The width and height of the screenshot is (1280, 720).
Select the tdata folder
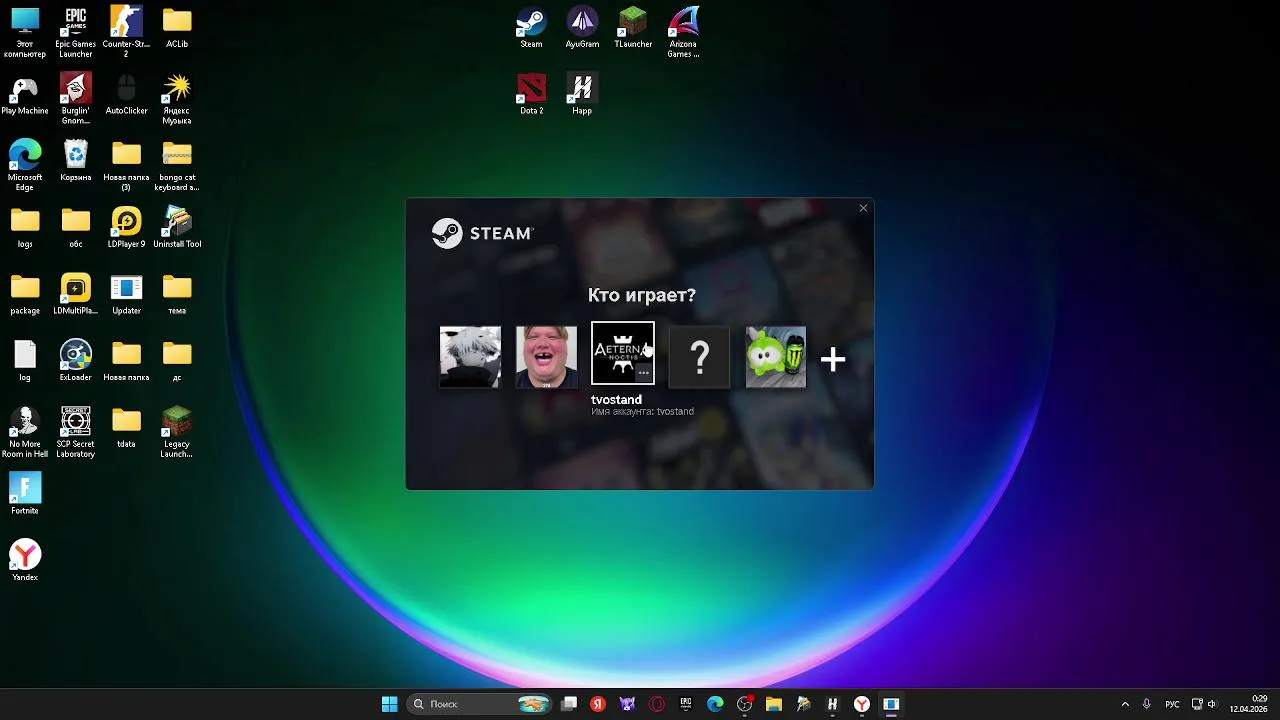[x=126, y=428]
